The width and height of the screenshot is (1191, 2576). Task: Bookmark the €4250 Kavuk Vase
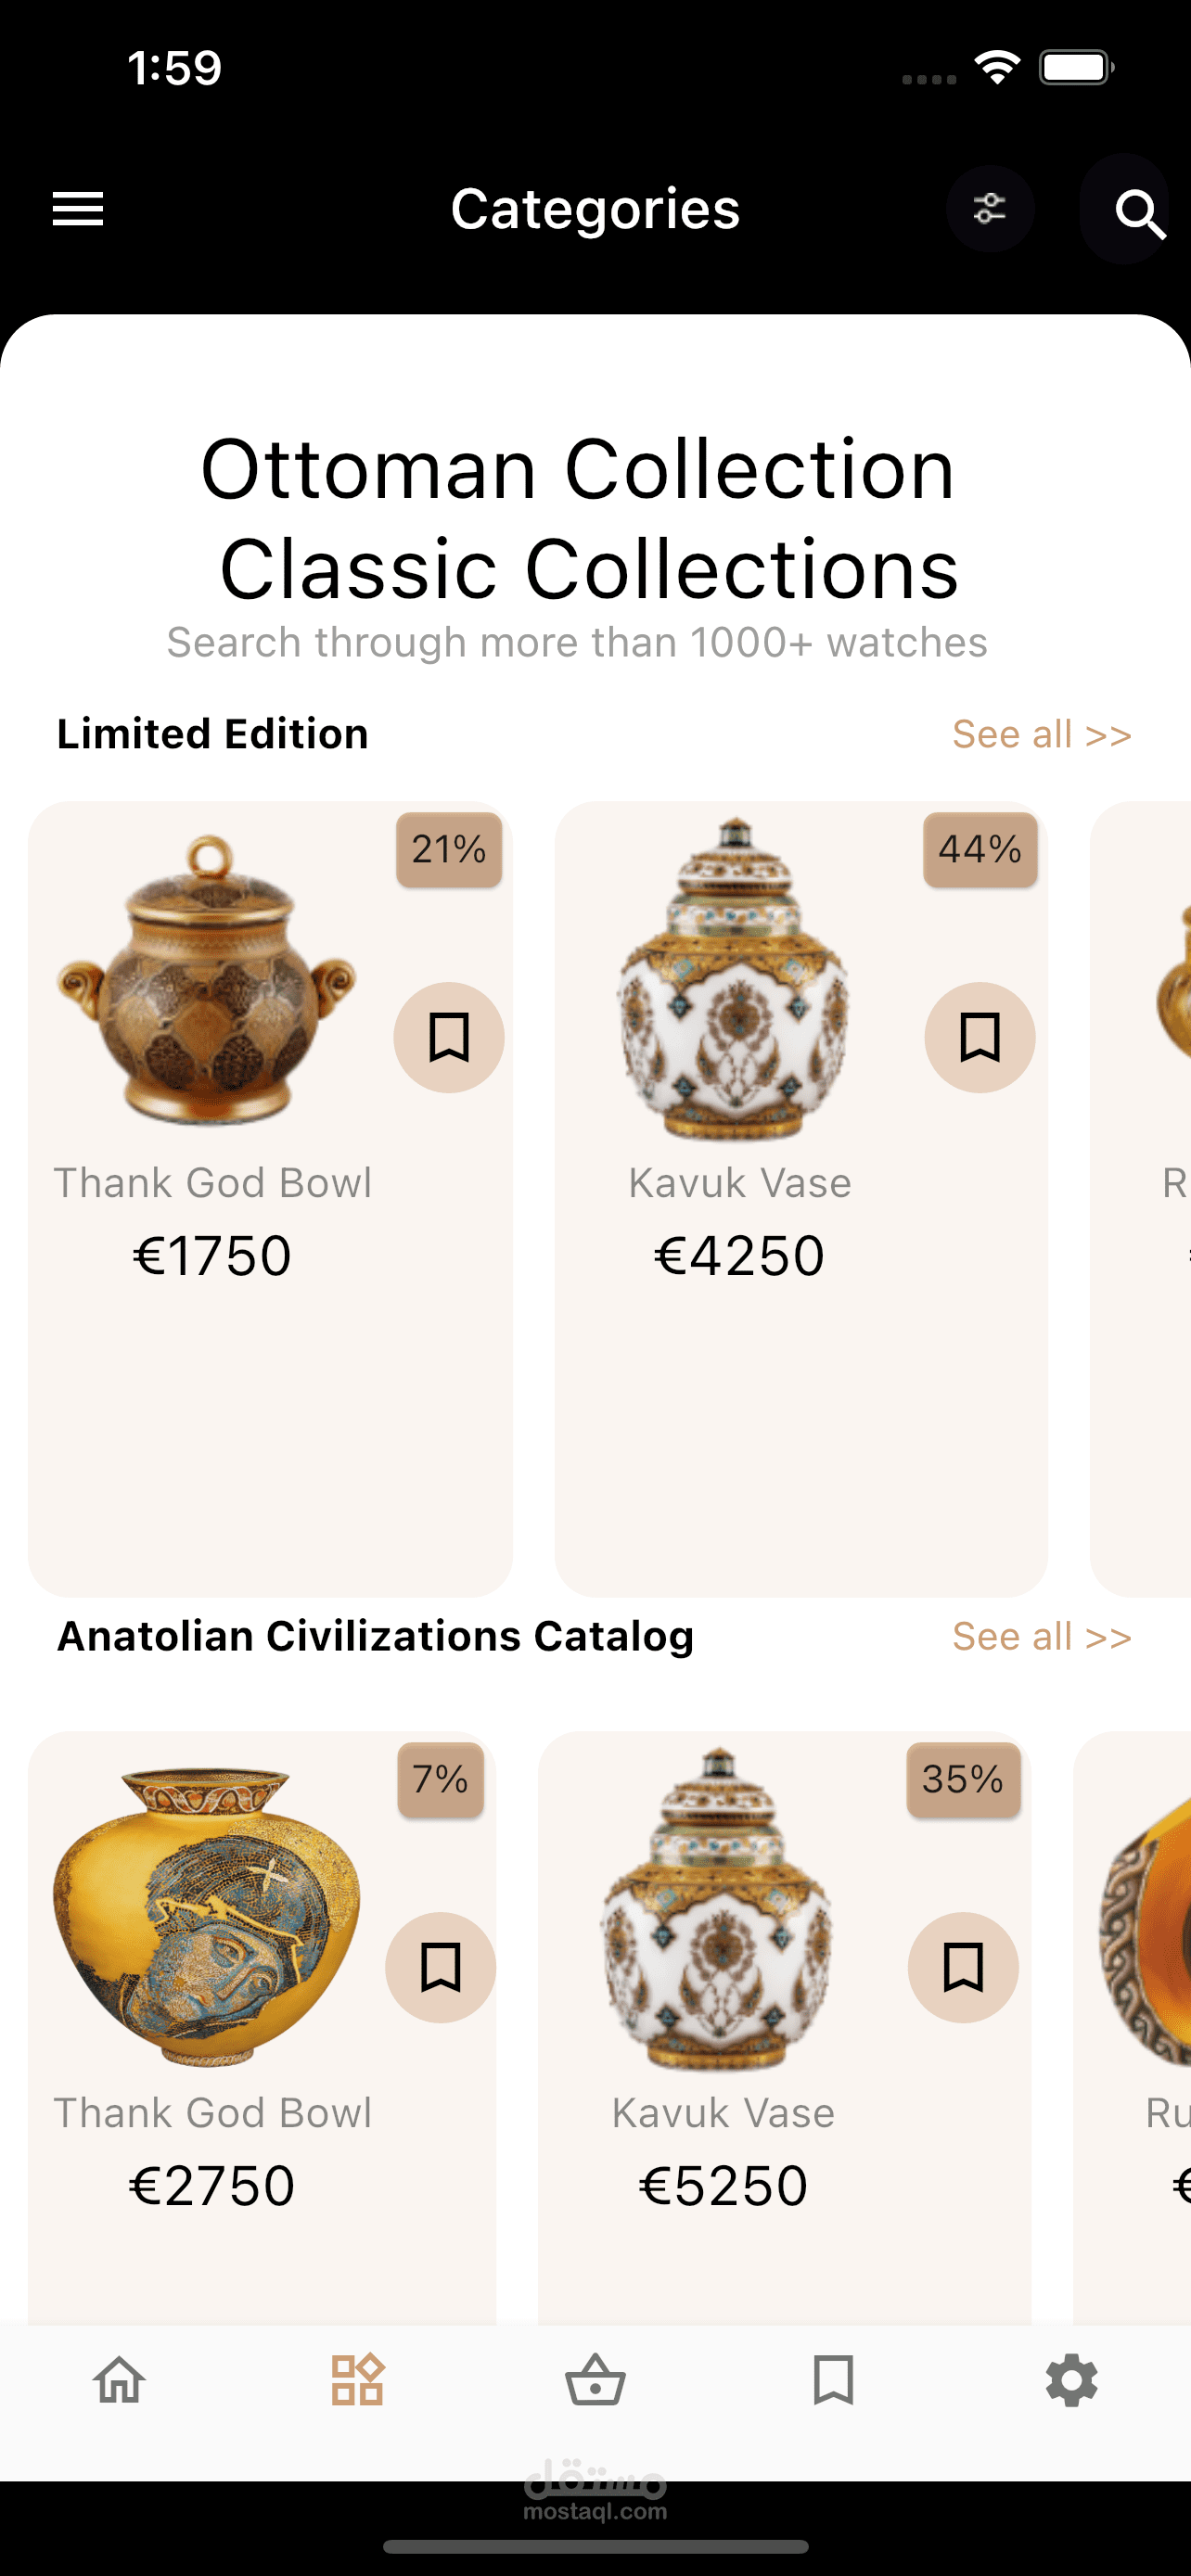pyautogui.click(x=980, y=1037)
